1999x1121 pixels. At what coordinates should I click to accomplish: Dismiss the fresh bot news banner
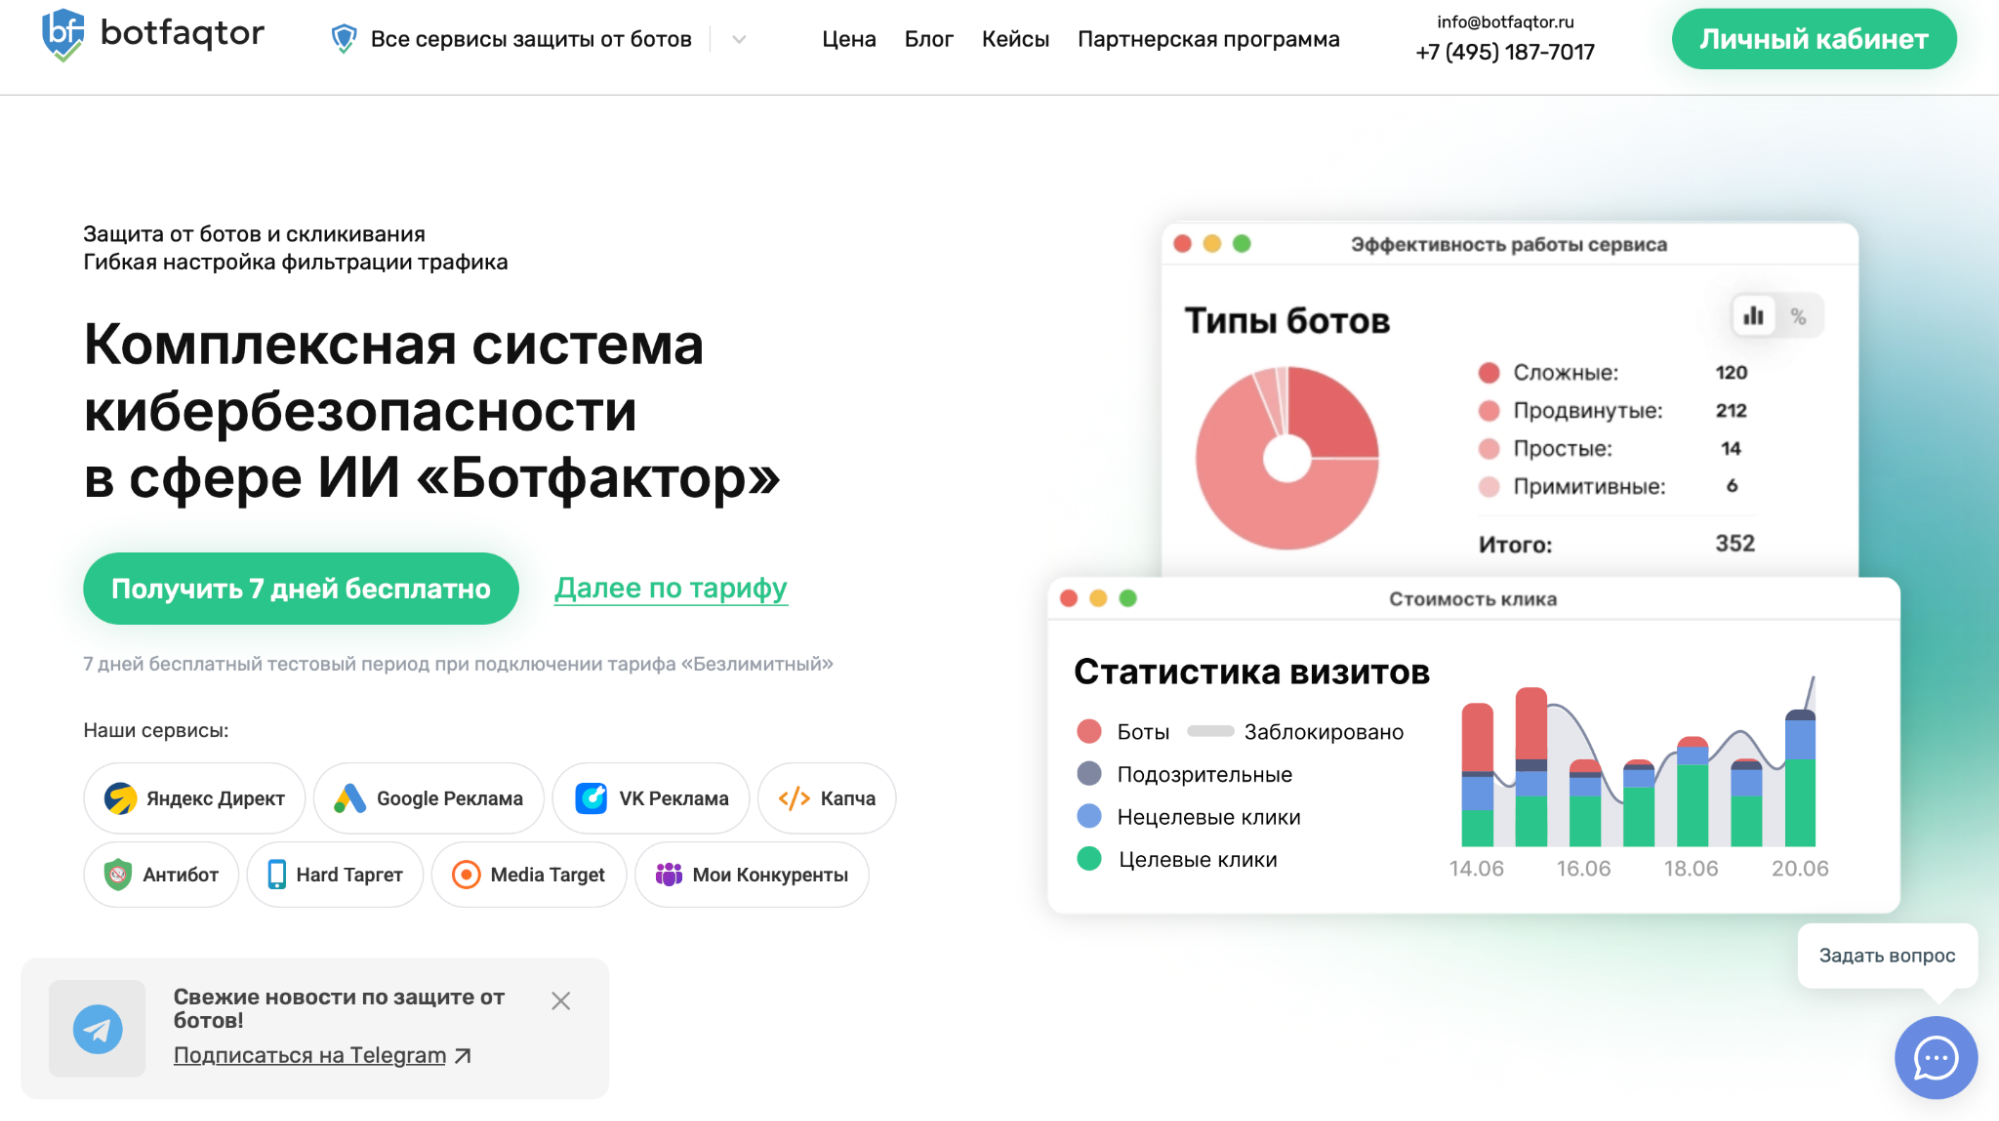point(561,1000)
